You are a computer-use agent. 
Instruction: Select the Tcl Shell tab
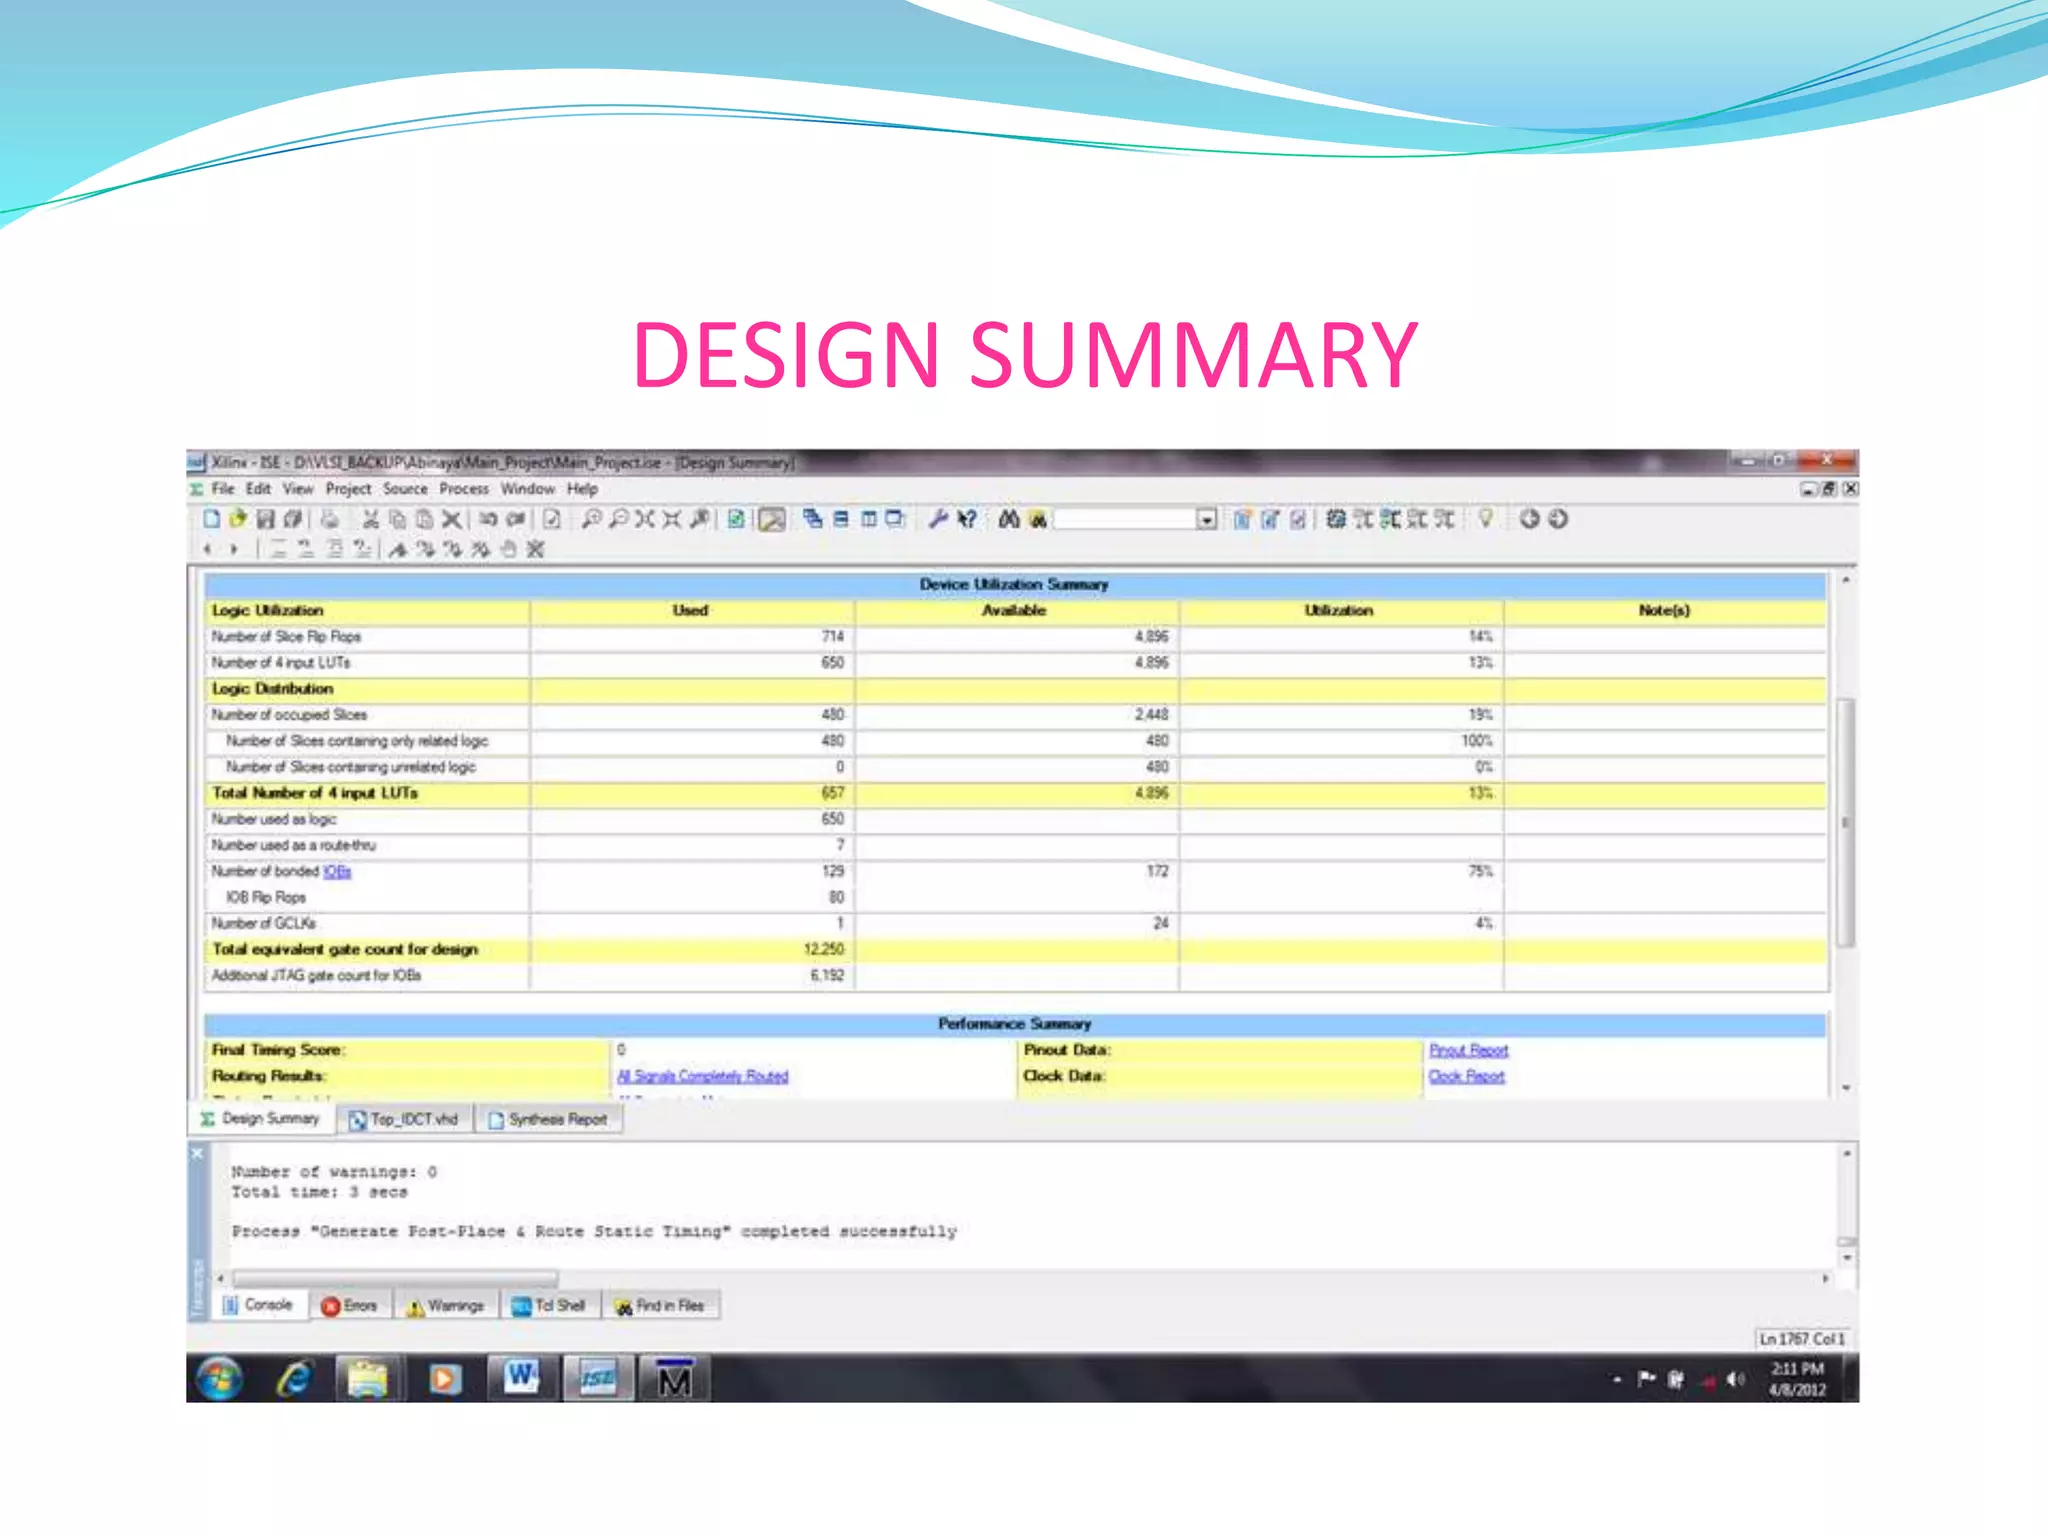549,1306
